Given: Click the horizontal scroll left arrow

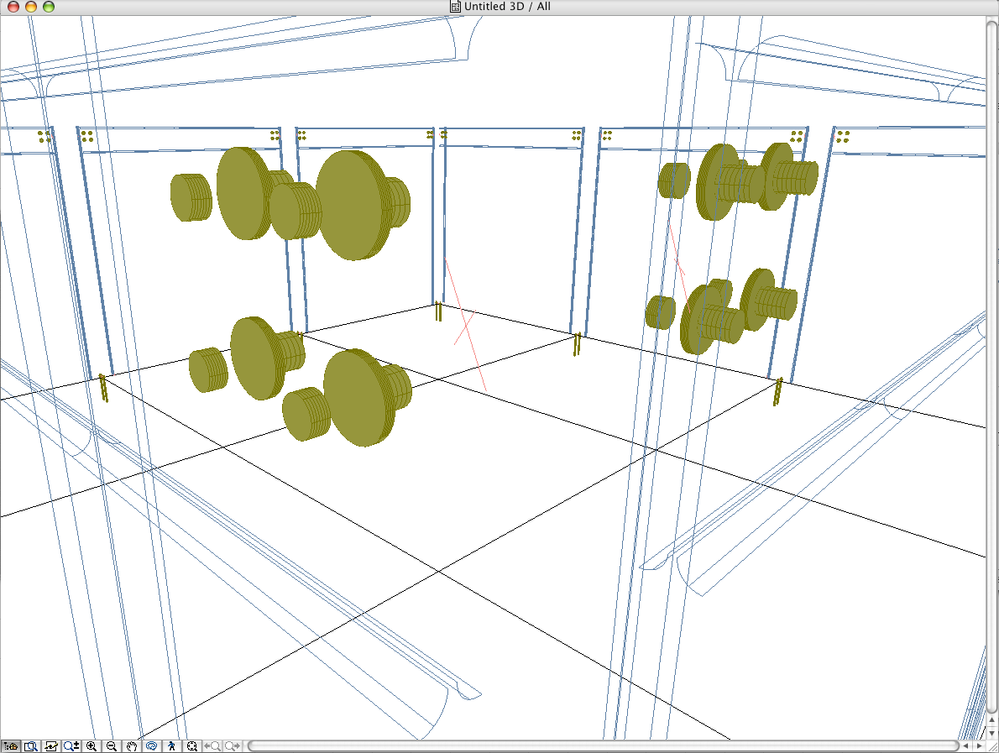Looking at the screenshot, I should point(966,746).
